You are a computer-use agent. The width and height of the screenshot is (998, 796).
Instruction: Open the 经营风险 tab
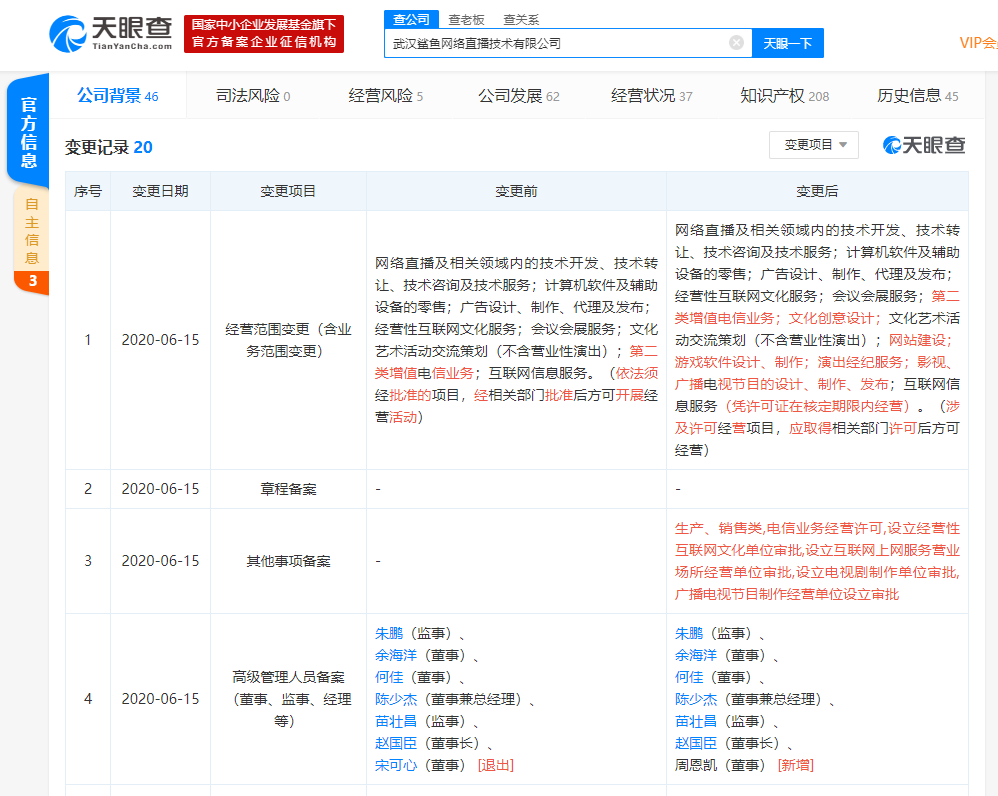coord(384,95)
